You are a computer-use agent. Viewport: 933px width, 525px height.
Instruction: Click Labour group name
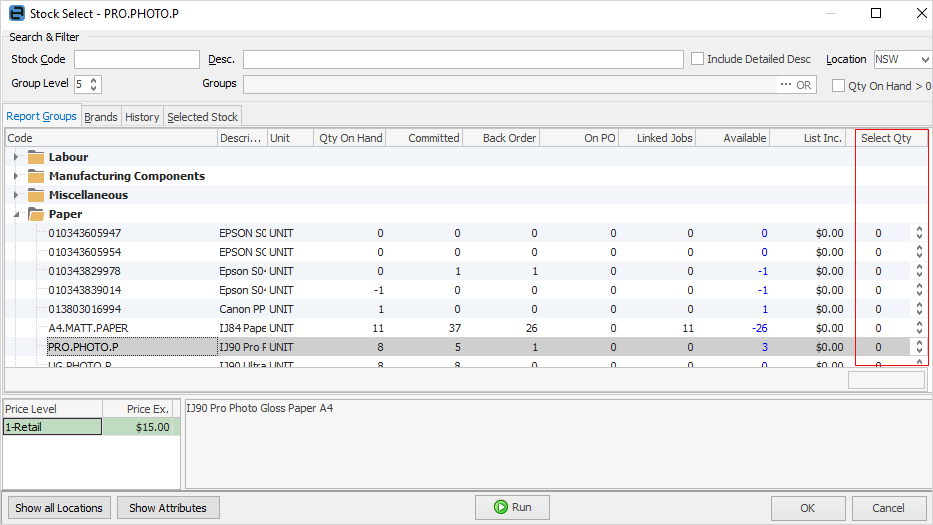click(x=68, y=157)
